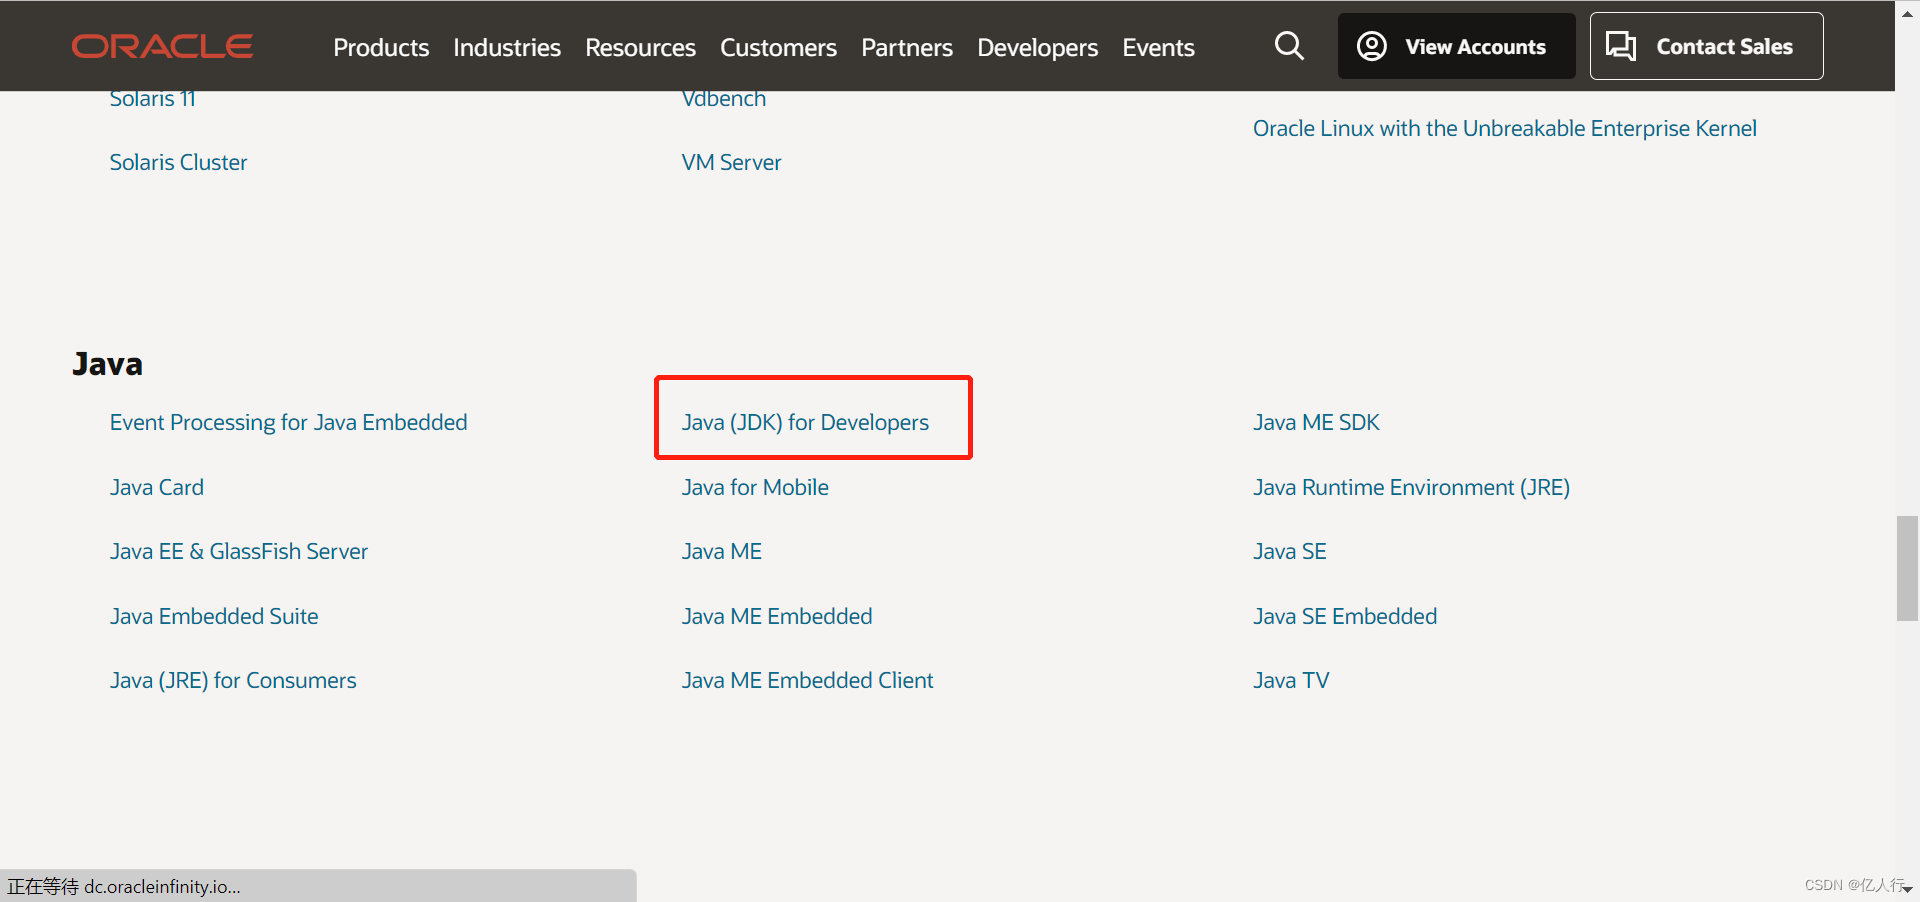
Task: Click the View Accounts button
Action: [1456, 46]
